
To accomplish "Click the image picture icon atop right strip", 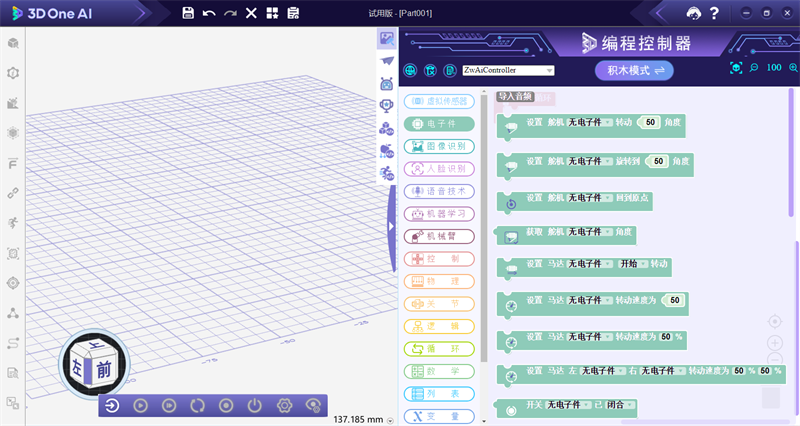I will coord(387,39).
